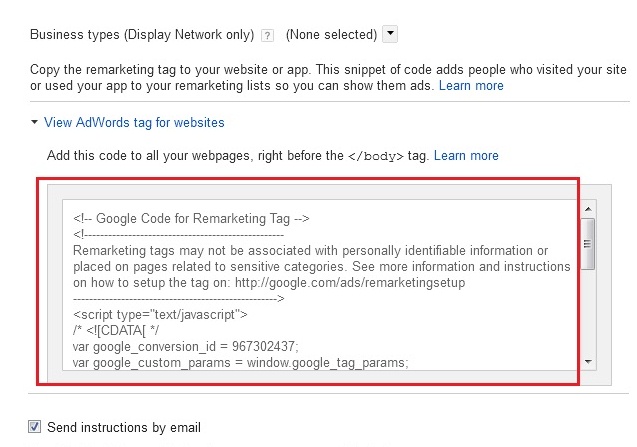Click the code box scroll-down arrow
This screenshot has width=637, height=447.
point(588,361)
